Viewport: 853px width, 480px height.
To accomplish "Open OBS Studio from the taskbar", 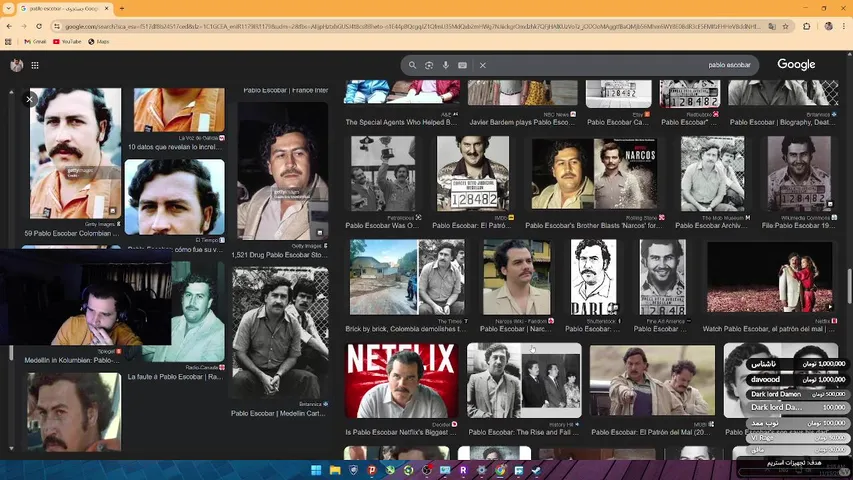I will point(427,470).
